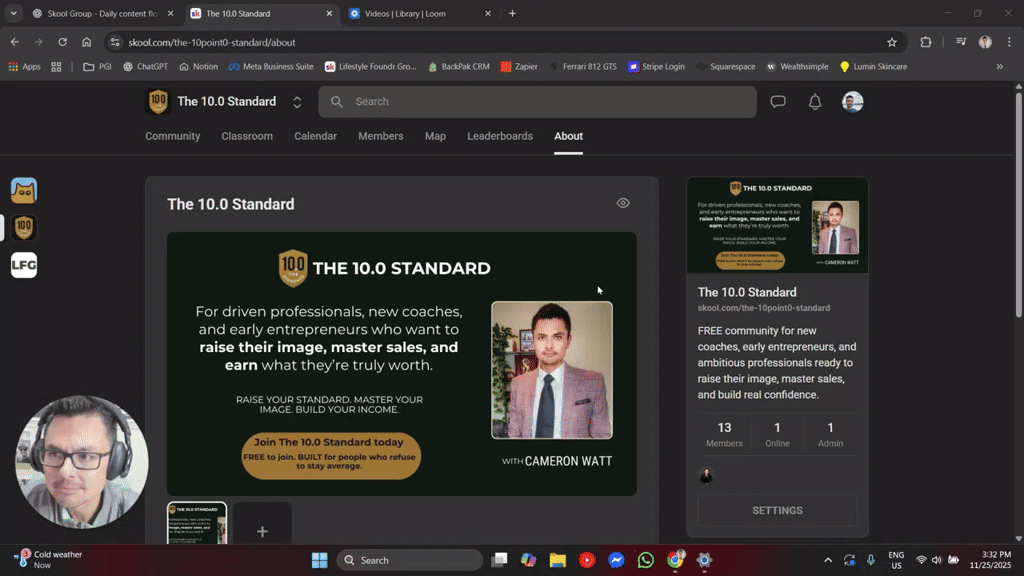This screenshot has height=576, width=1024.
Task: Open the notifications bell
Action: [815, 102]
